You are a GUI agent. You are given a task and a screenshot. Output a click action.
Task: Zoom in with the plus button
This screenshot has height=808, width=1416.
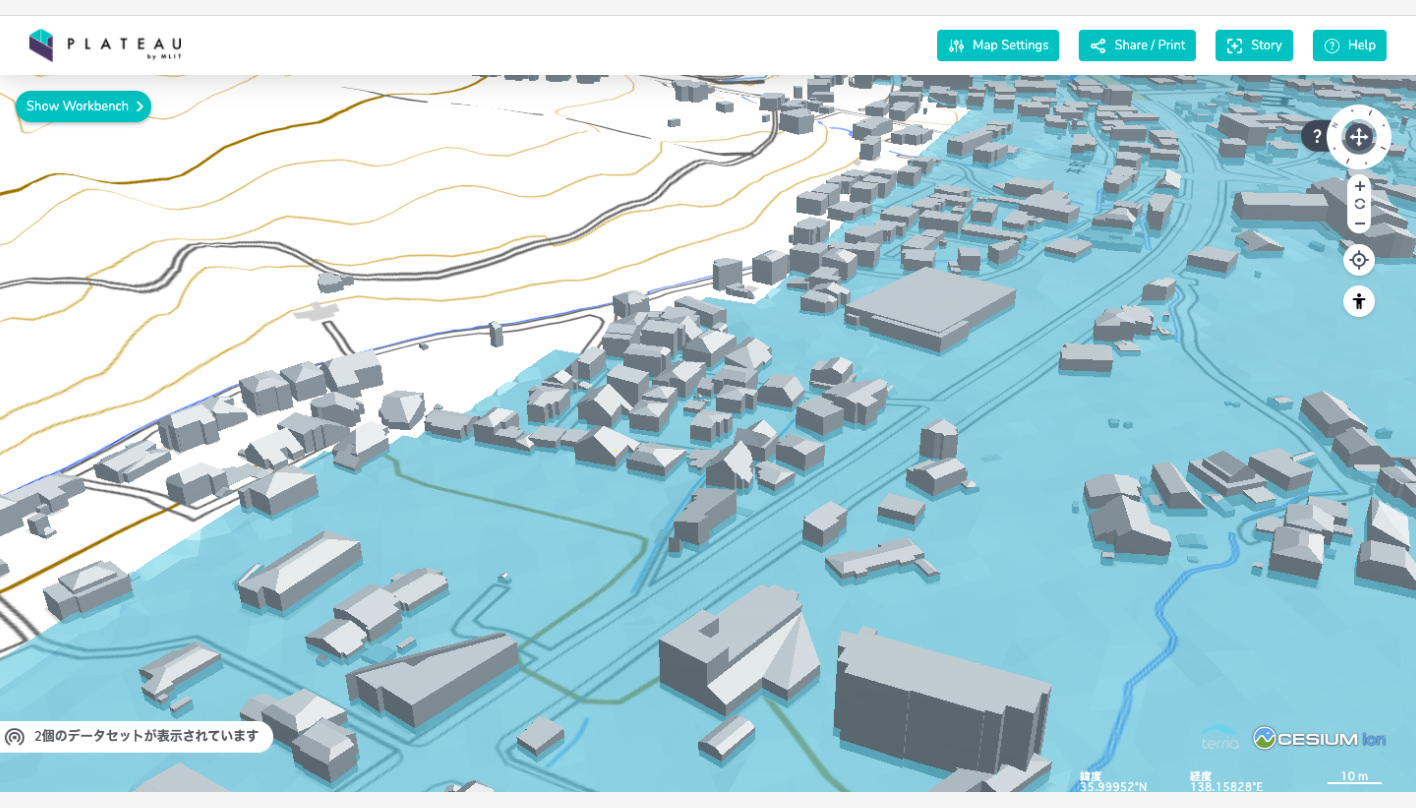[x=1359, y=186]
